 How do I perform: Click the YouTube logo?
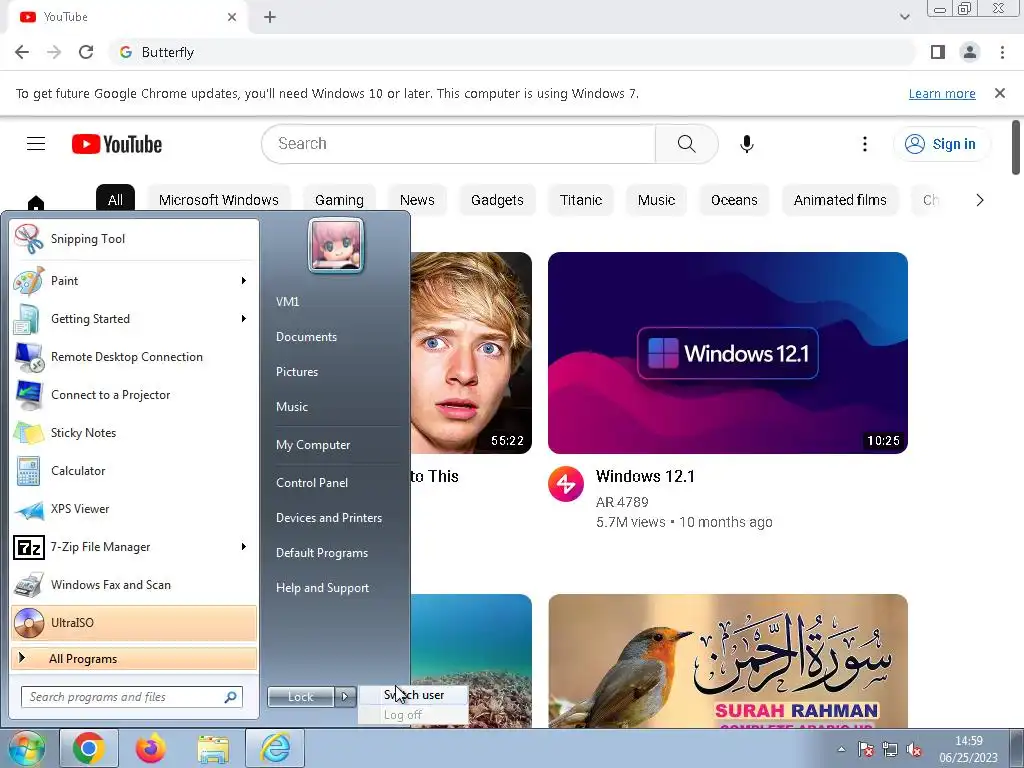(117, 144)
